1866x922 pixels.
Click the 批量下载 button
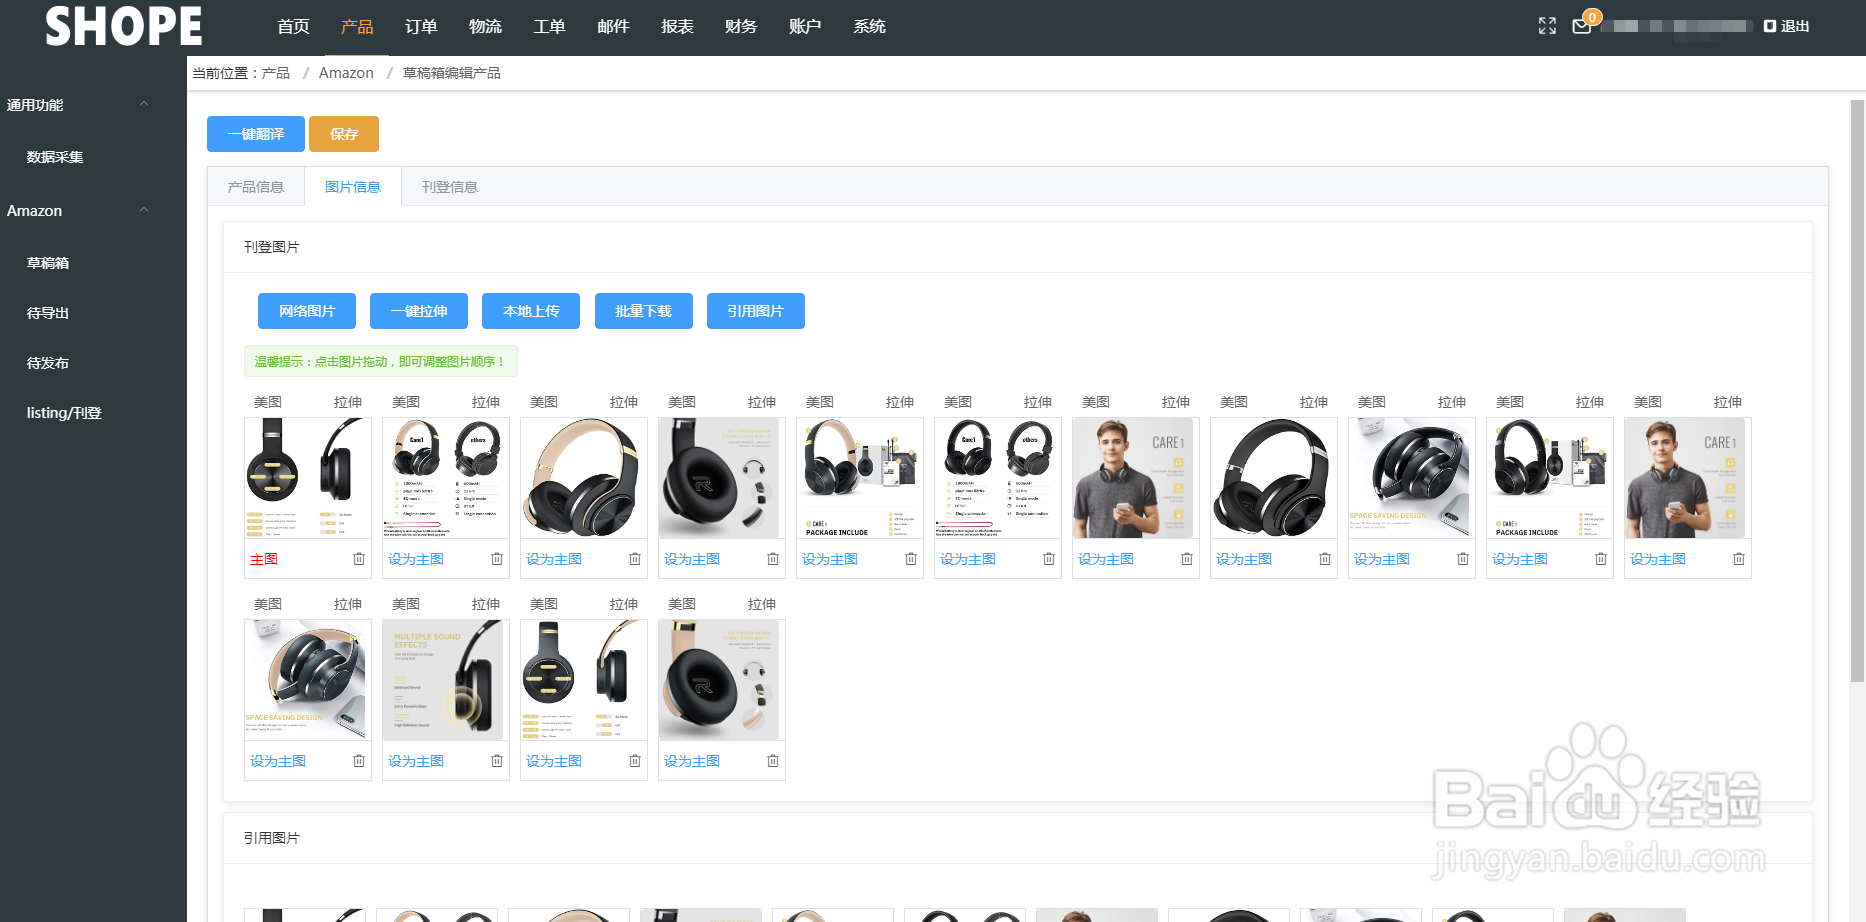point(644,311)
